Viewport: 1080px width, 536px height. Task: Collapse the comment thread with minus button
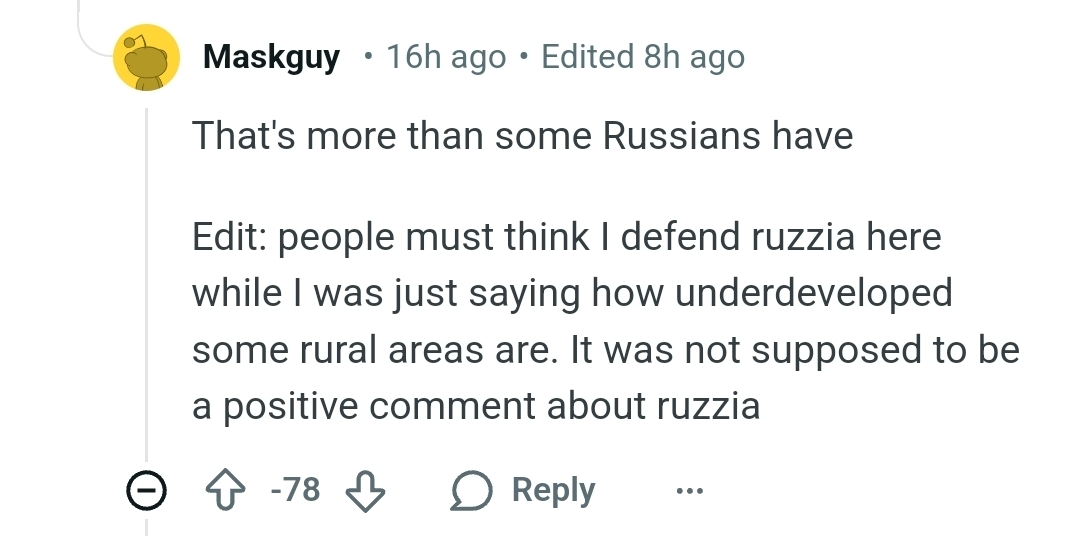pos(146,490)
